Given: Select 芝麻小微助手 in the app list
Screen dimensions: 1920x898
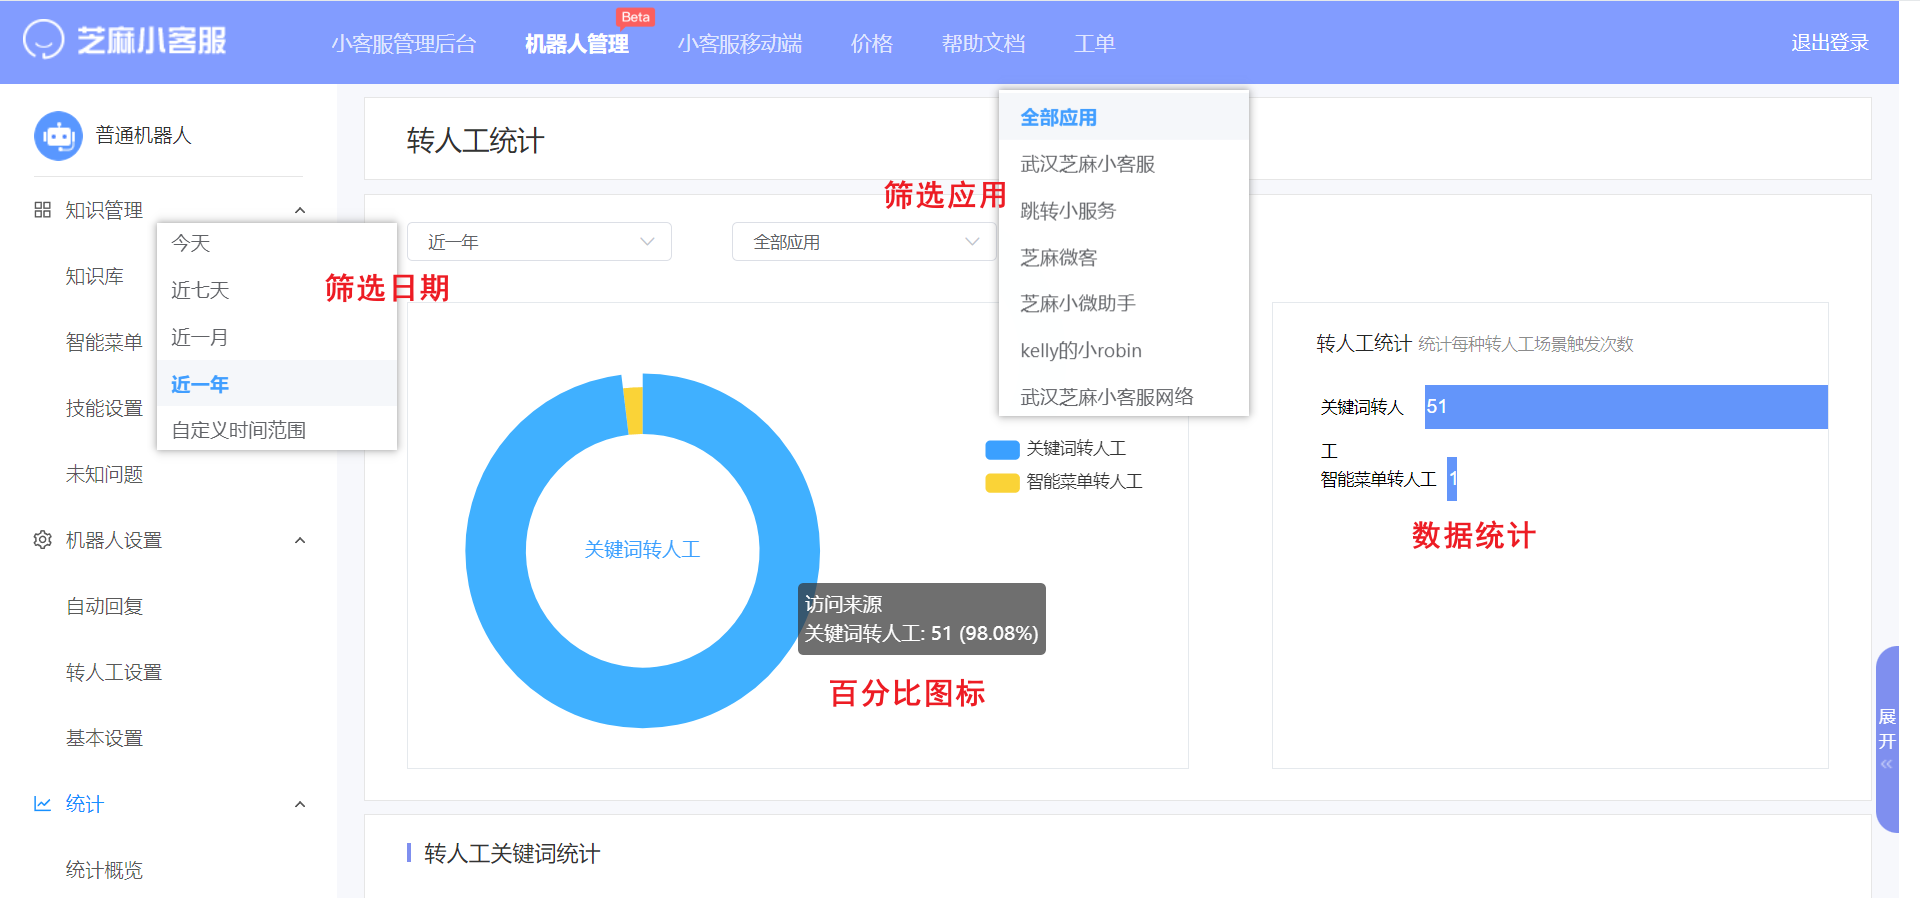Looking at the screenshot, I should (x=1124, y=303).
